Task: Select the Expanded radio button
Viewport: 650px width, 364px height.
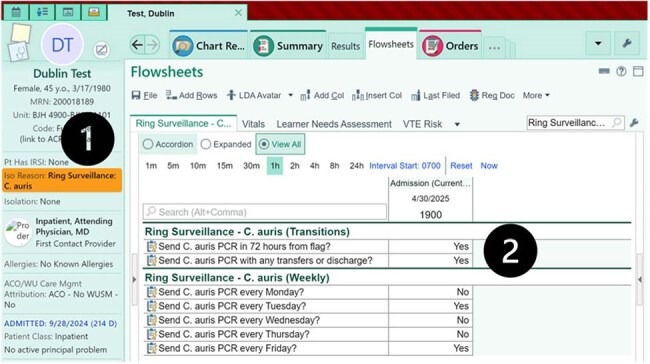Action: coord(206,144)
